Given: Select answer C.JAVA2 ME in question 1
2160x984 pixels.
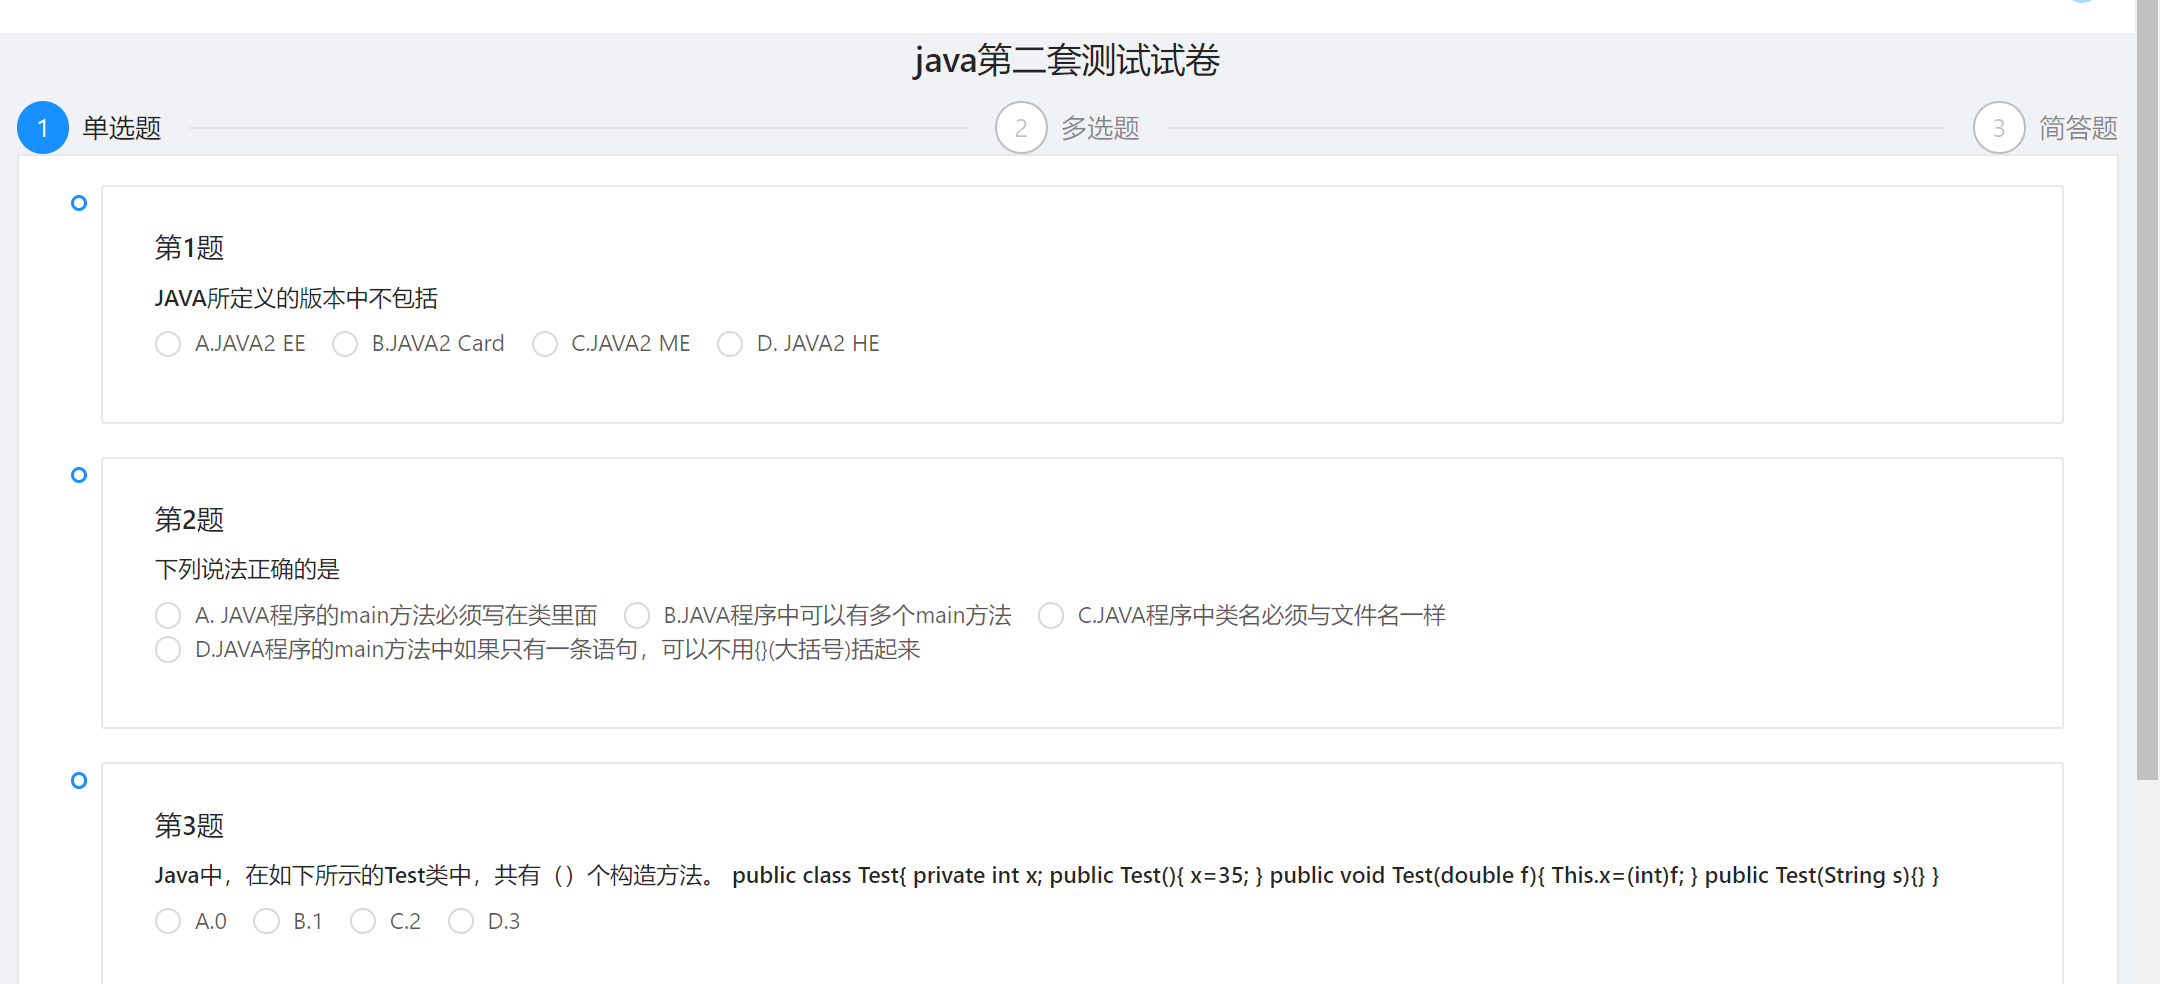Looking at the screenshot, I should [546, 343].
